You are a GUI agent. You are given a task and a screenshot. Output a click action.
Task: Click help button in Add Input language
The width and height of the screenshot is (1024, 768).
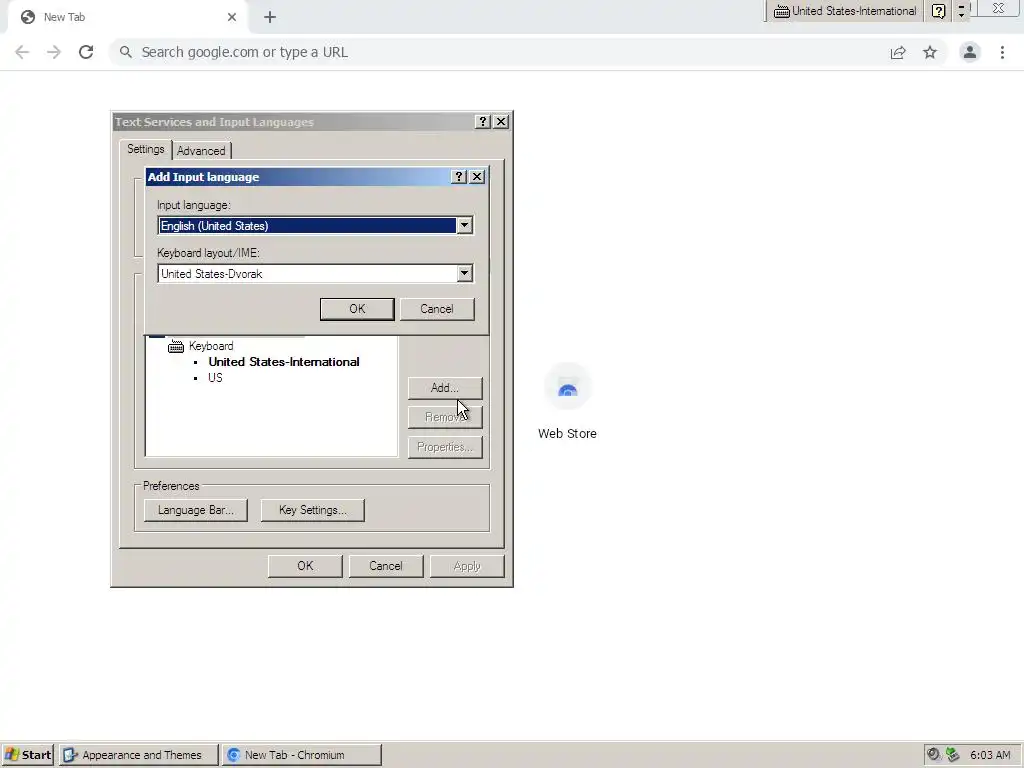[459, 177]
